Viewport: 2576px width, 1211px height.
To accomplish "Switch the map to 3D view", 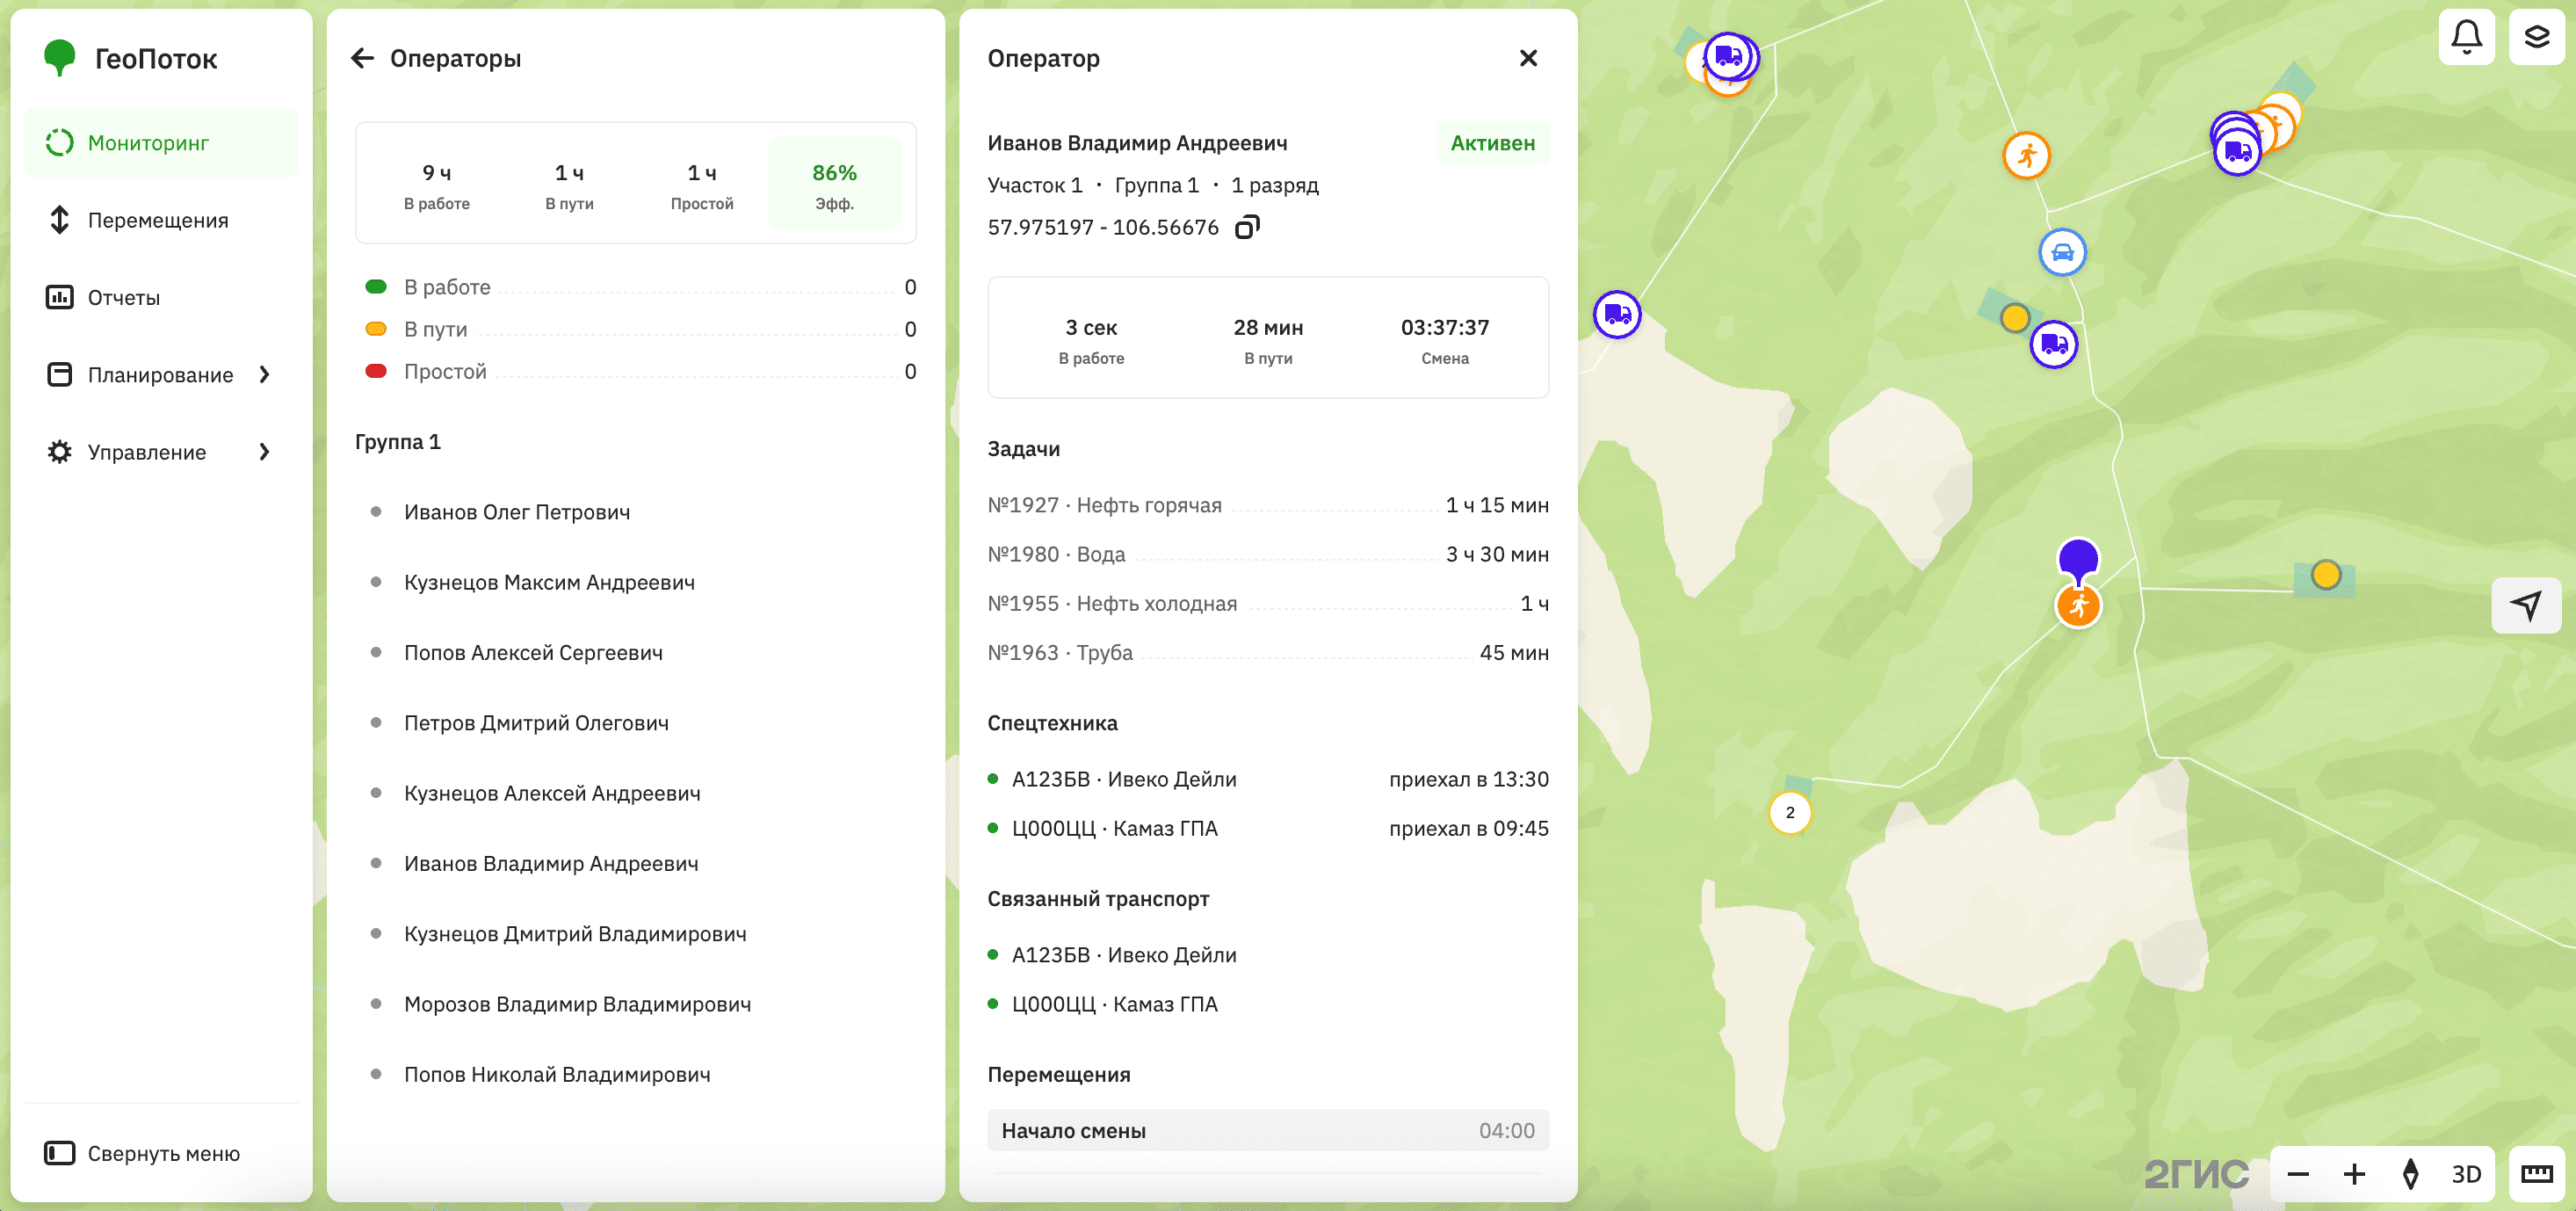I will 2466,1174.
